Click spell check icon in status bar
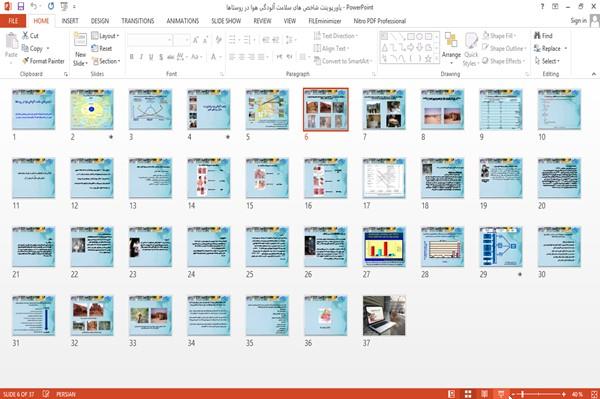This screenshot has height=399, width=600. click(46, 394)
